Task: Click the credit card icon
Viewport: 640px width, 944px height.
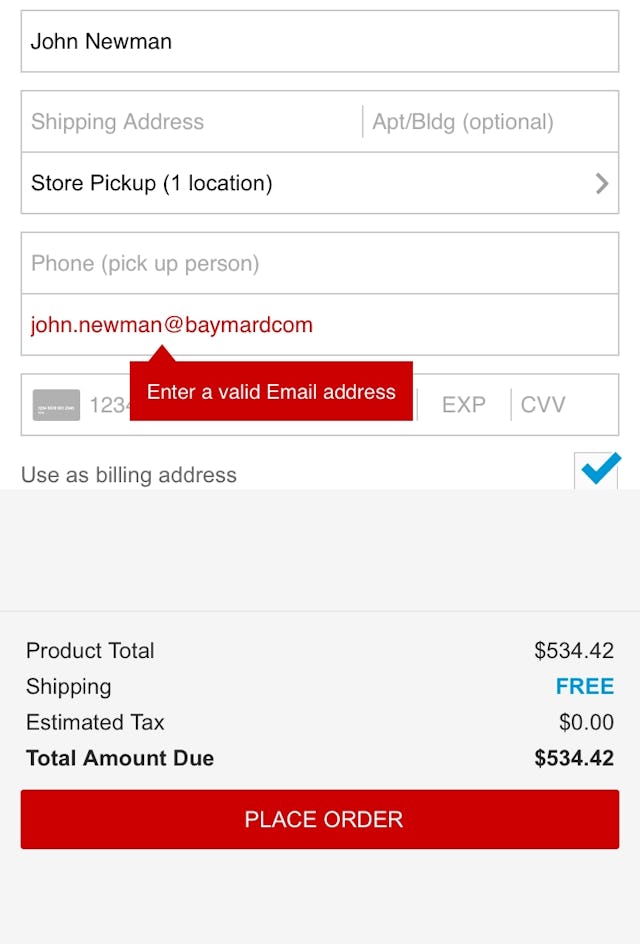Action: (x=56, y=405)
